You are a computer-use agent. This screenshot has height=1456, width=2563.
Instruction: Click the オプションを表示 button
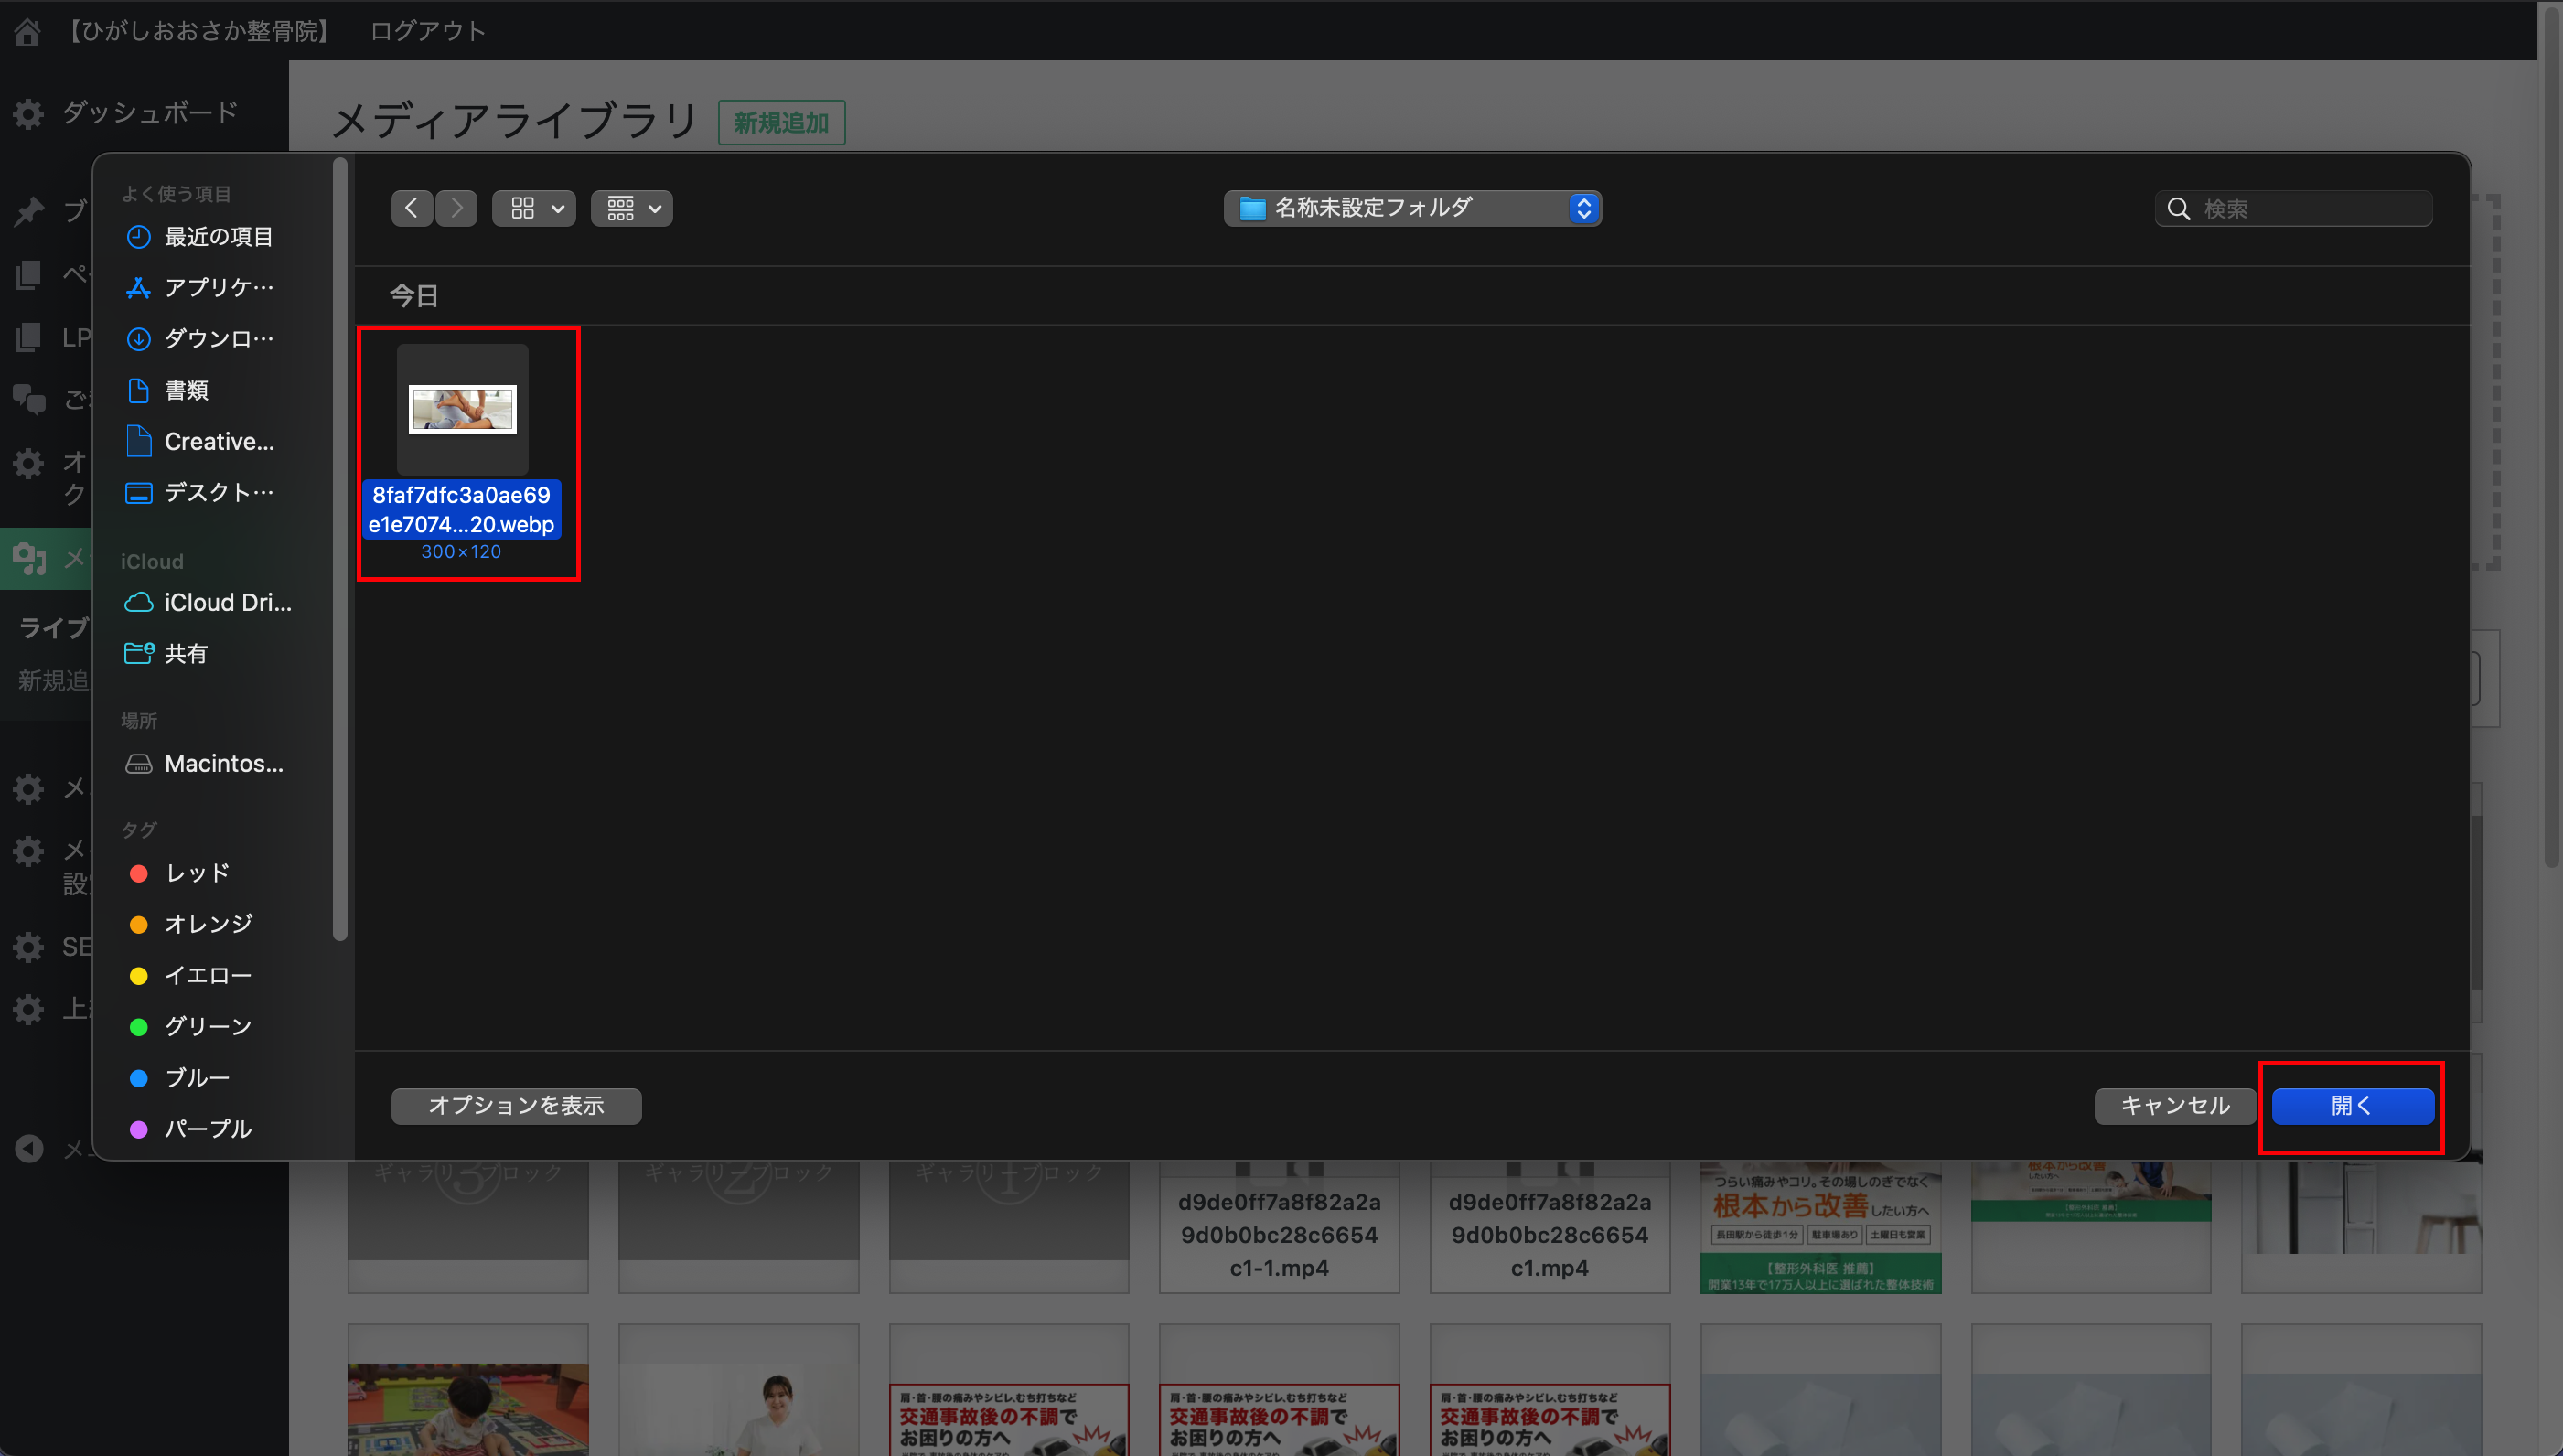pyautogui.click(x=516, y=1105)
